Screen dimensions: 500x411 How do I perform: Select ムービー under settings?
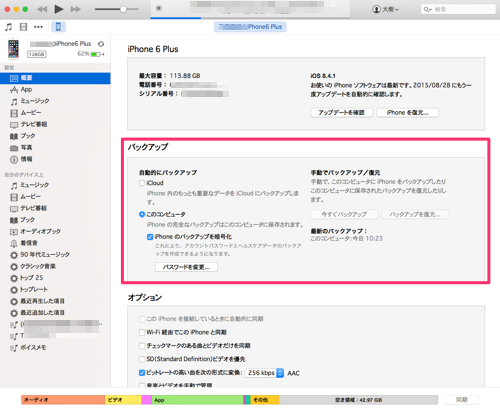click(x=55, y=113)
